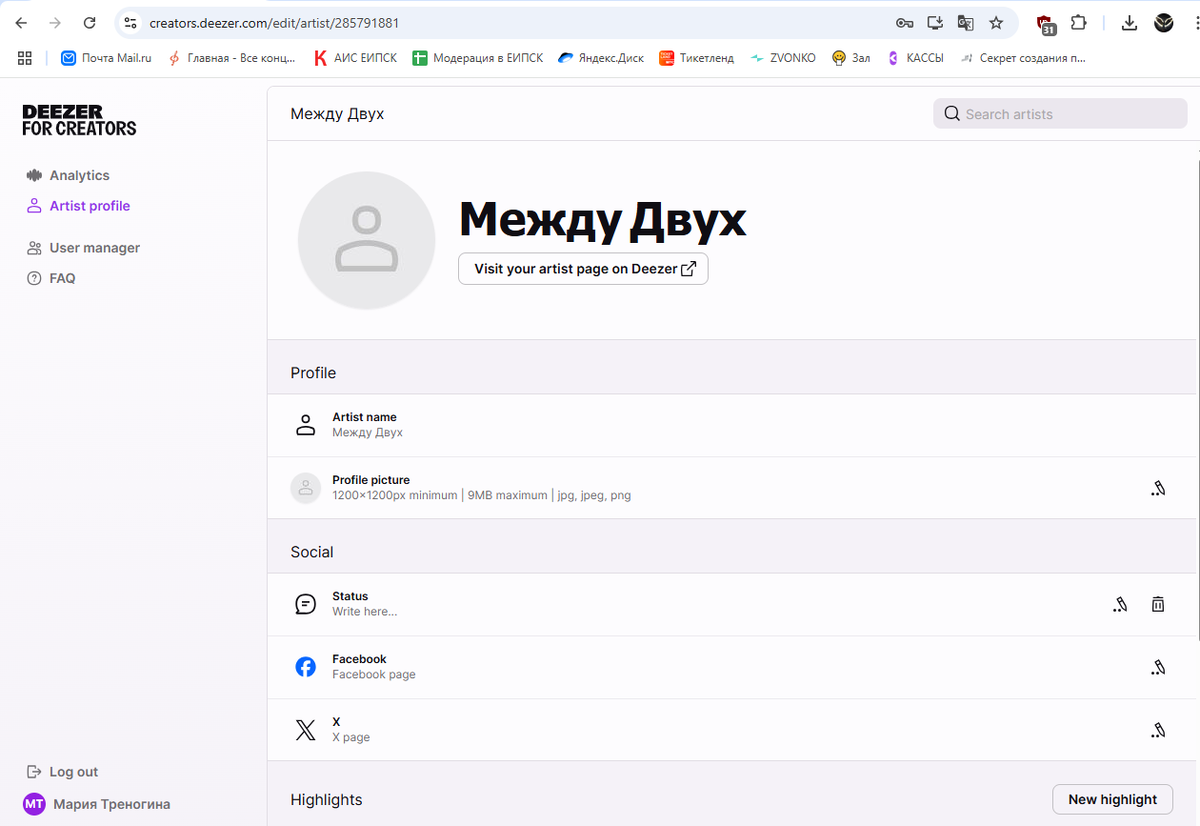Edit the X page pencil icon
The width and height of the screenshot is (1200, 826).
point(1158,730)
